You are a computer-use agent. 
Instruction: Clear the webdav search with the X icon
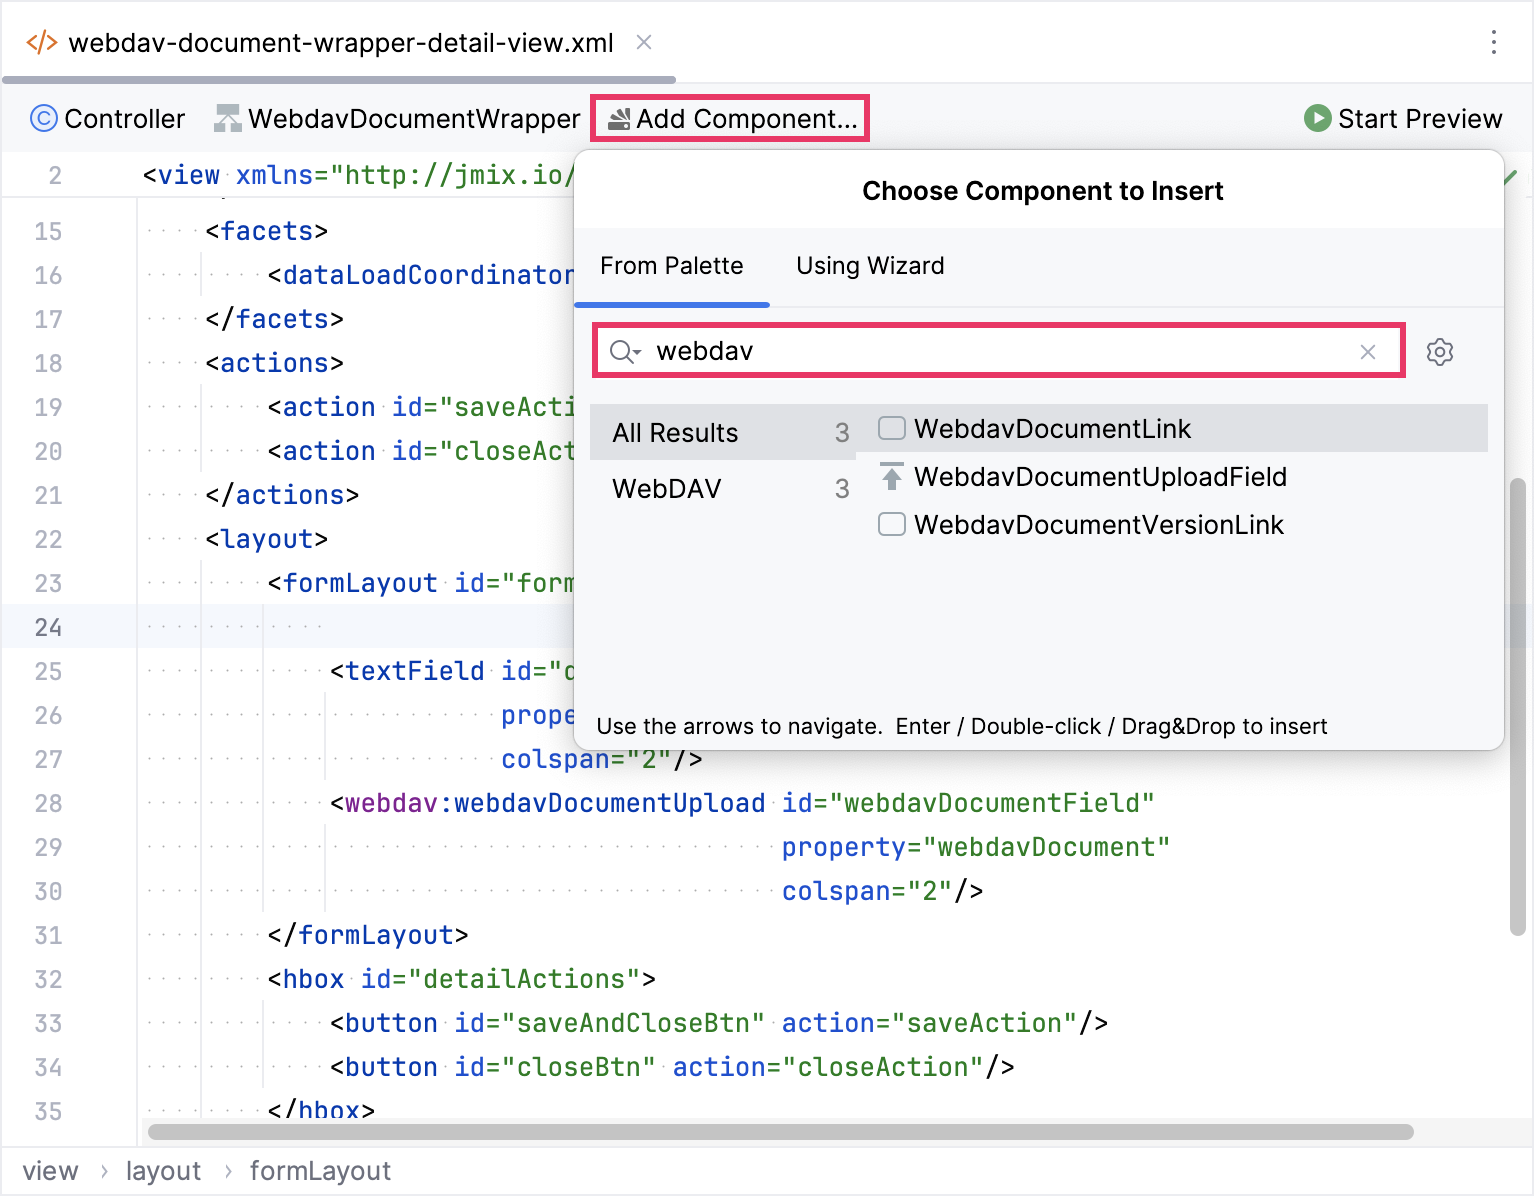(x=1367, y=351)
